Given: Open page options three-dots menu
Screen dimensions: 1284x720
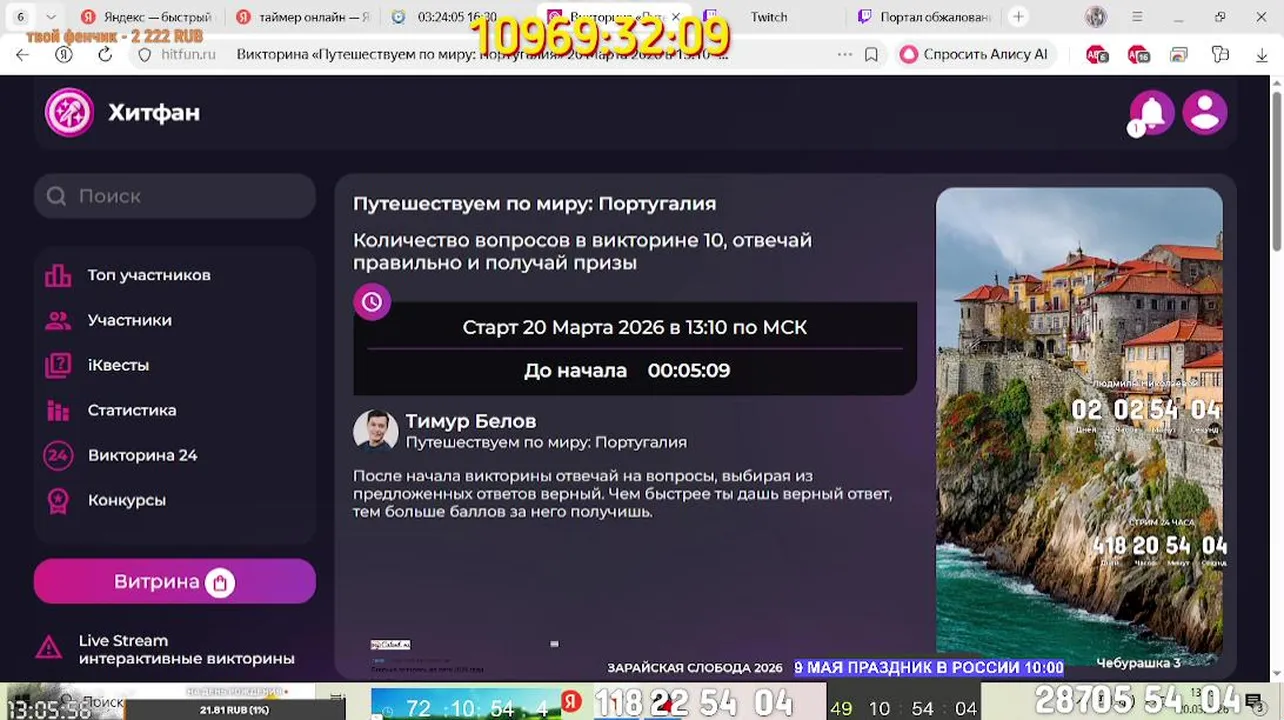Looking at the screenshot, I should pos(845,54).
